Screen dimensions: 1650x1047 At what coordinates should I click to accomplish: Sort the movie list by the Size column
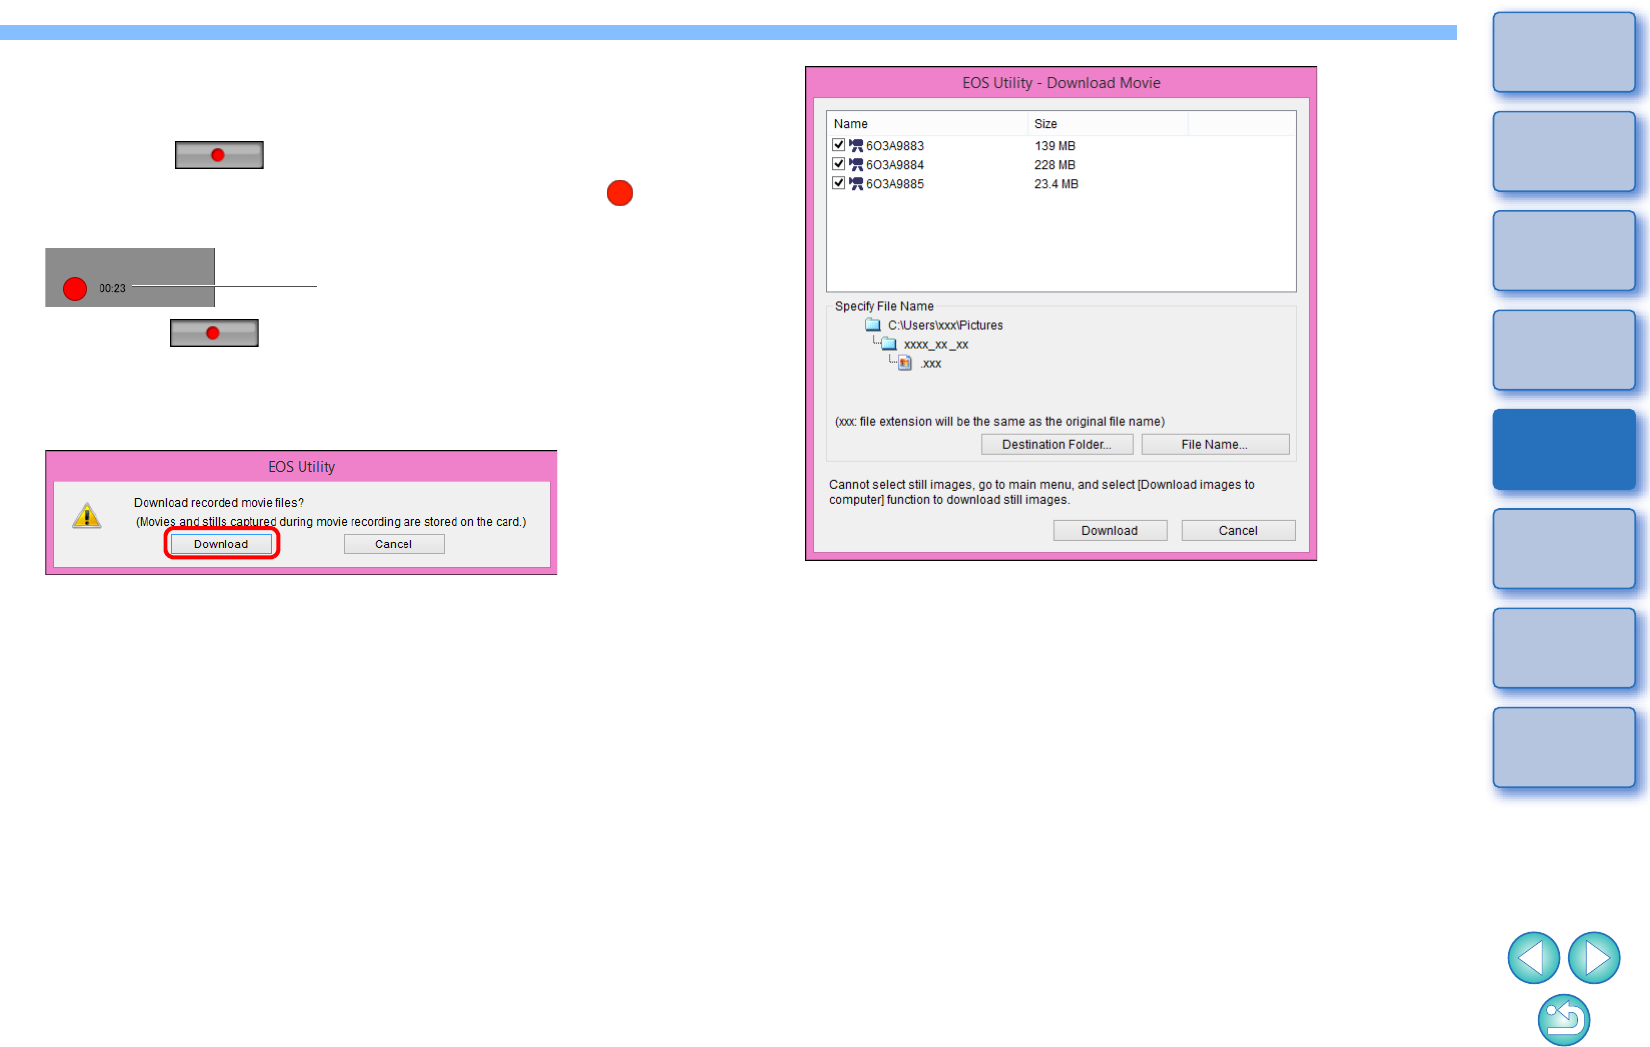click(1108, 124)
